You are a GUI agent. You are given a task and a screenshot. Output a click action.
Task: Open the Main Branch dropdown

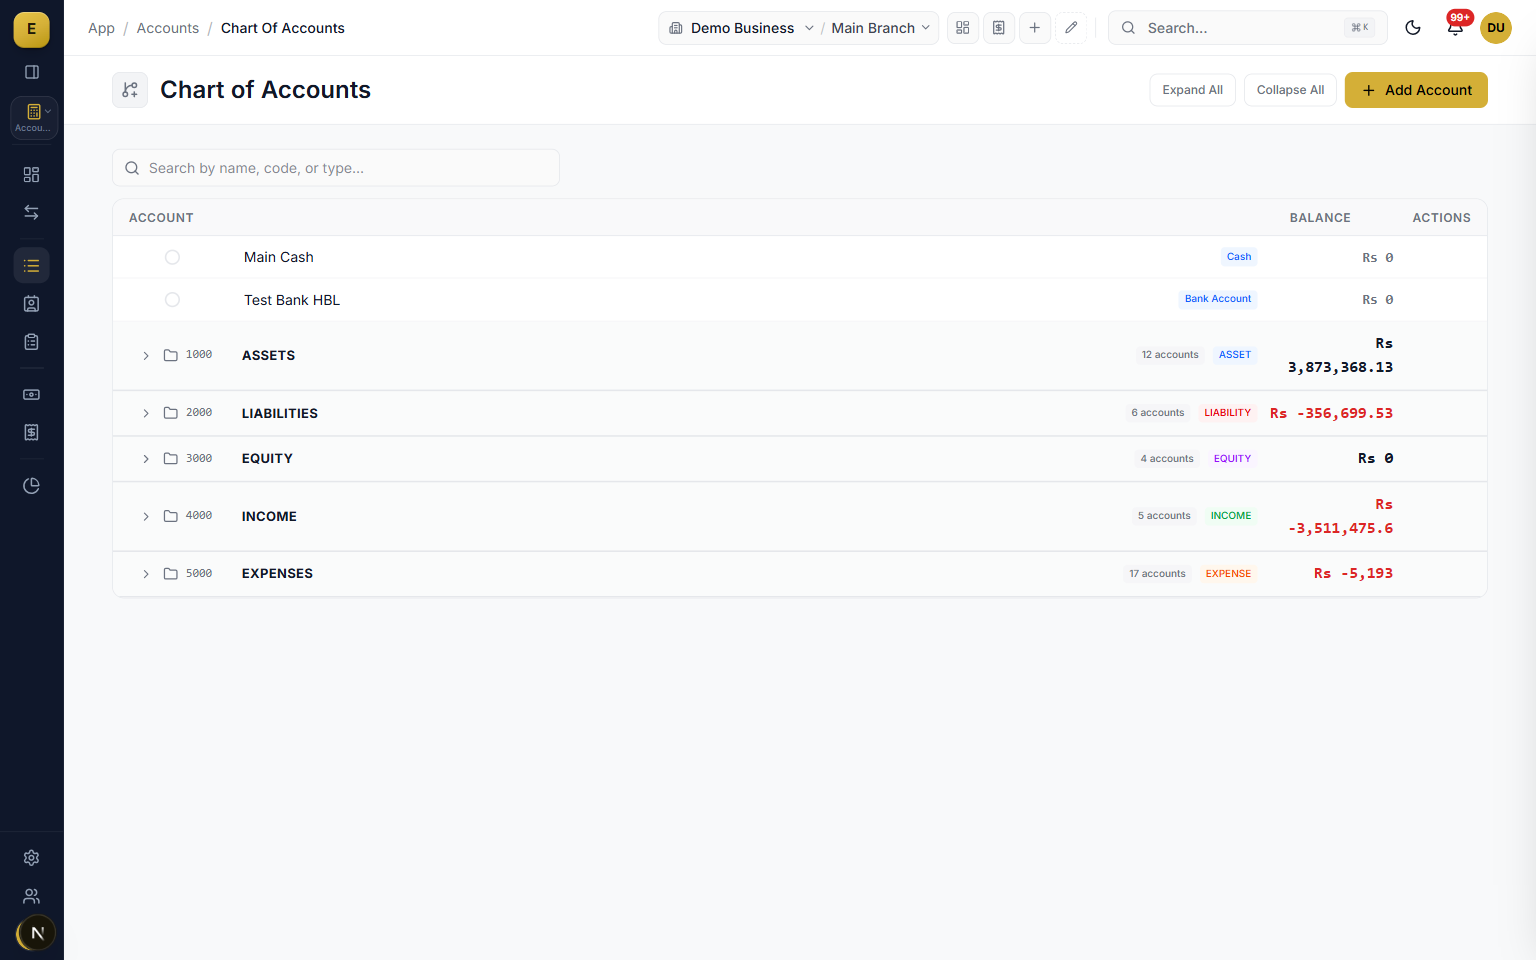(x=881, y=28)
